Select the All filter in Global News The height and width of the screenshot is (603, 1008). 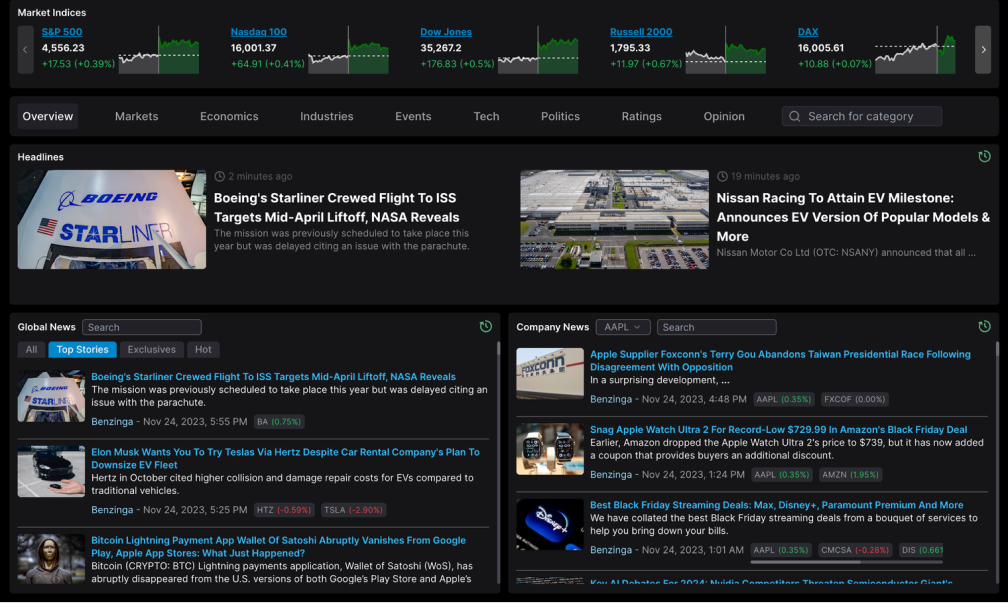click(32, 349)
